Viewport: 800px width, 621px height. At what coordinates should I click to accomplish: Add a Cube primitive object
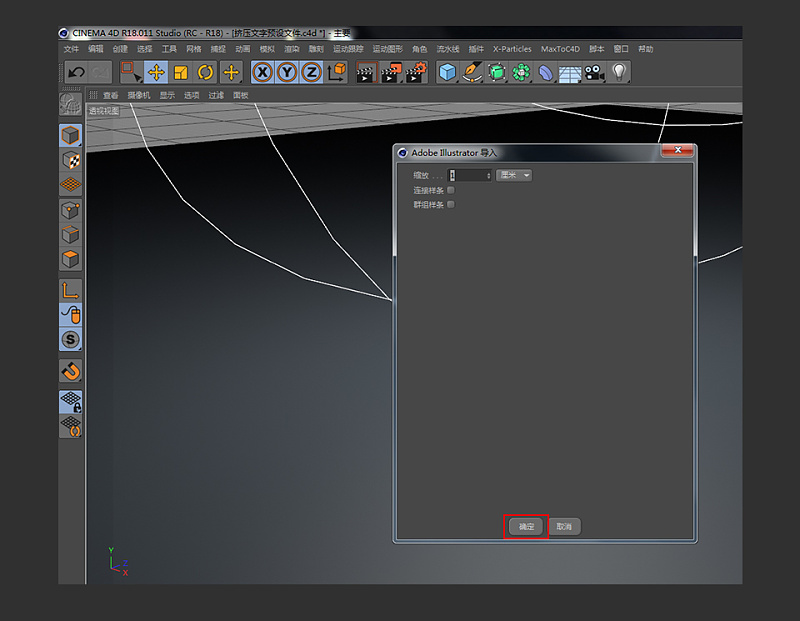(x=447, y=72)
